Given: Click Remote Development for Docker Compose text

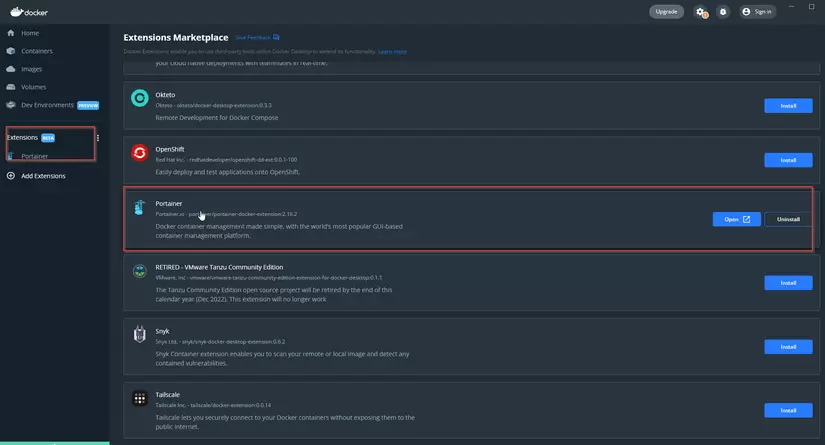Looking at the screenshot, I should coord(217,118).
